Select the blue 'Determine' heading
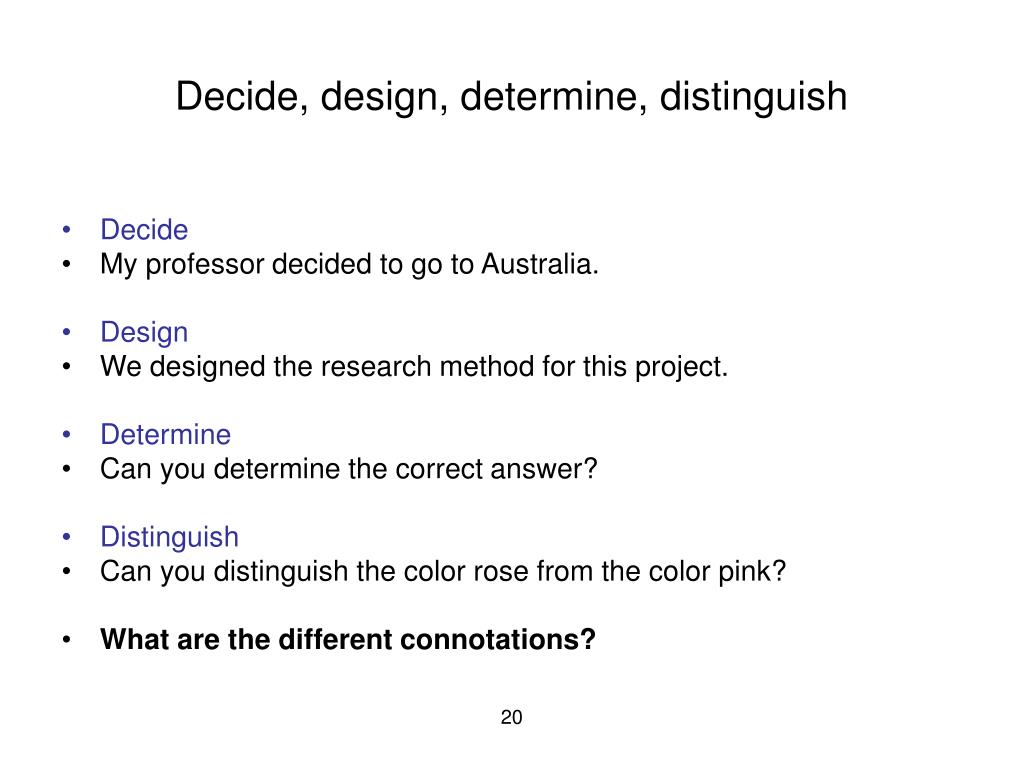Viewport: 1024px width, 768px height. click(x=165, y=434)
